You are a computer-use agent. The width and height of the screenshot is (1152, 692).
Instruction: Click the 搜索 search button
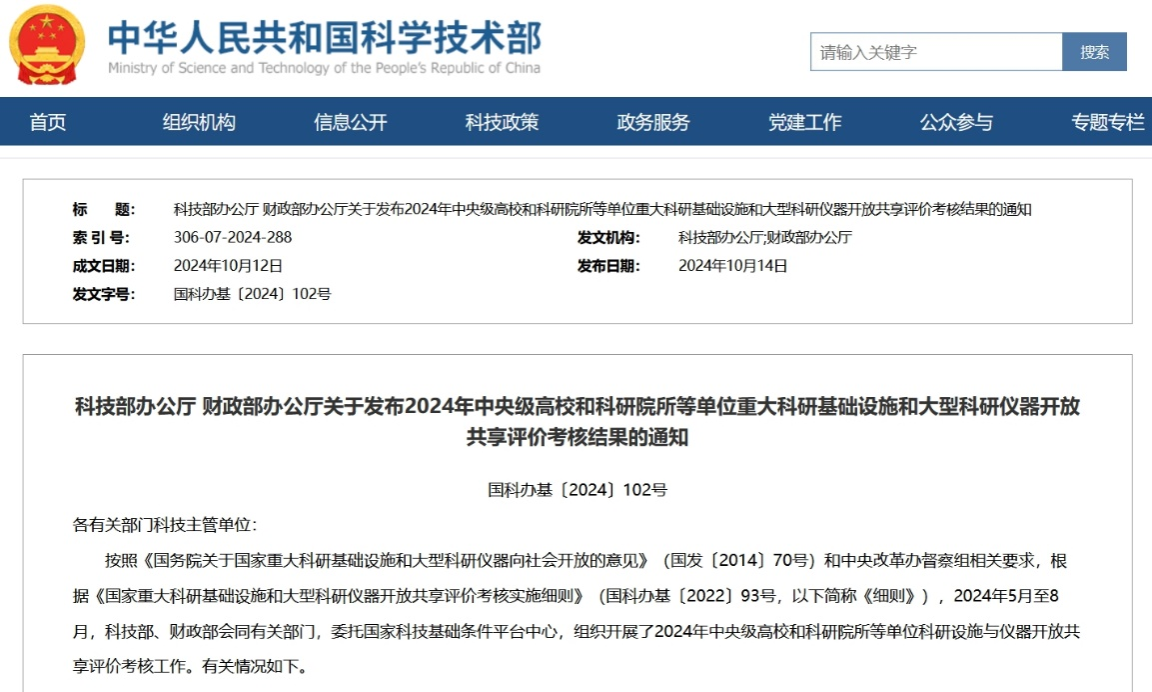1094,52
